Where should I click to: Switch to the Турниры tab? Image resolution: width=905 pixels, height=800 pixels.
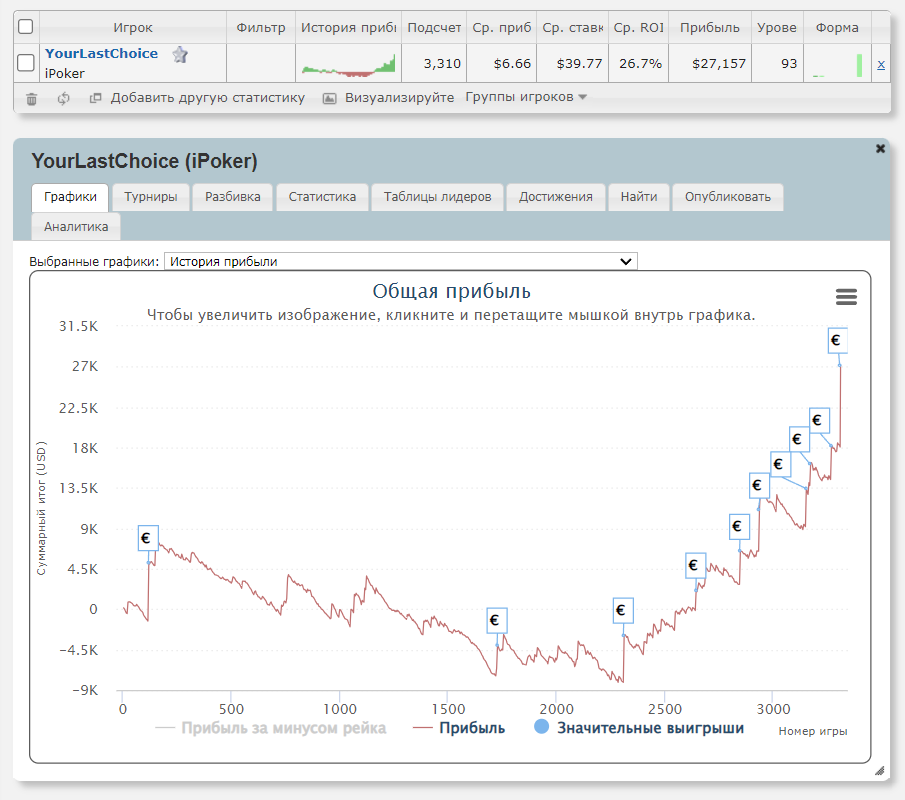pos(151,197)
